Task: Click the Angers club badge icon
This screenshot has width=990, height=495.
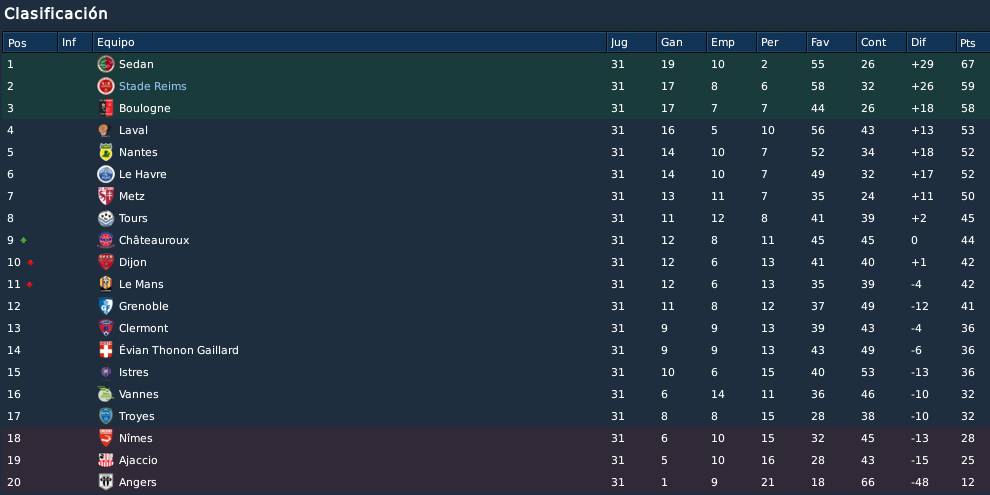Action: click(x=105, y=482)
